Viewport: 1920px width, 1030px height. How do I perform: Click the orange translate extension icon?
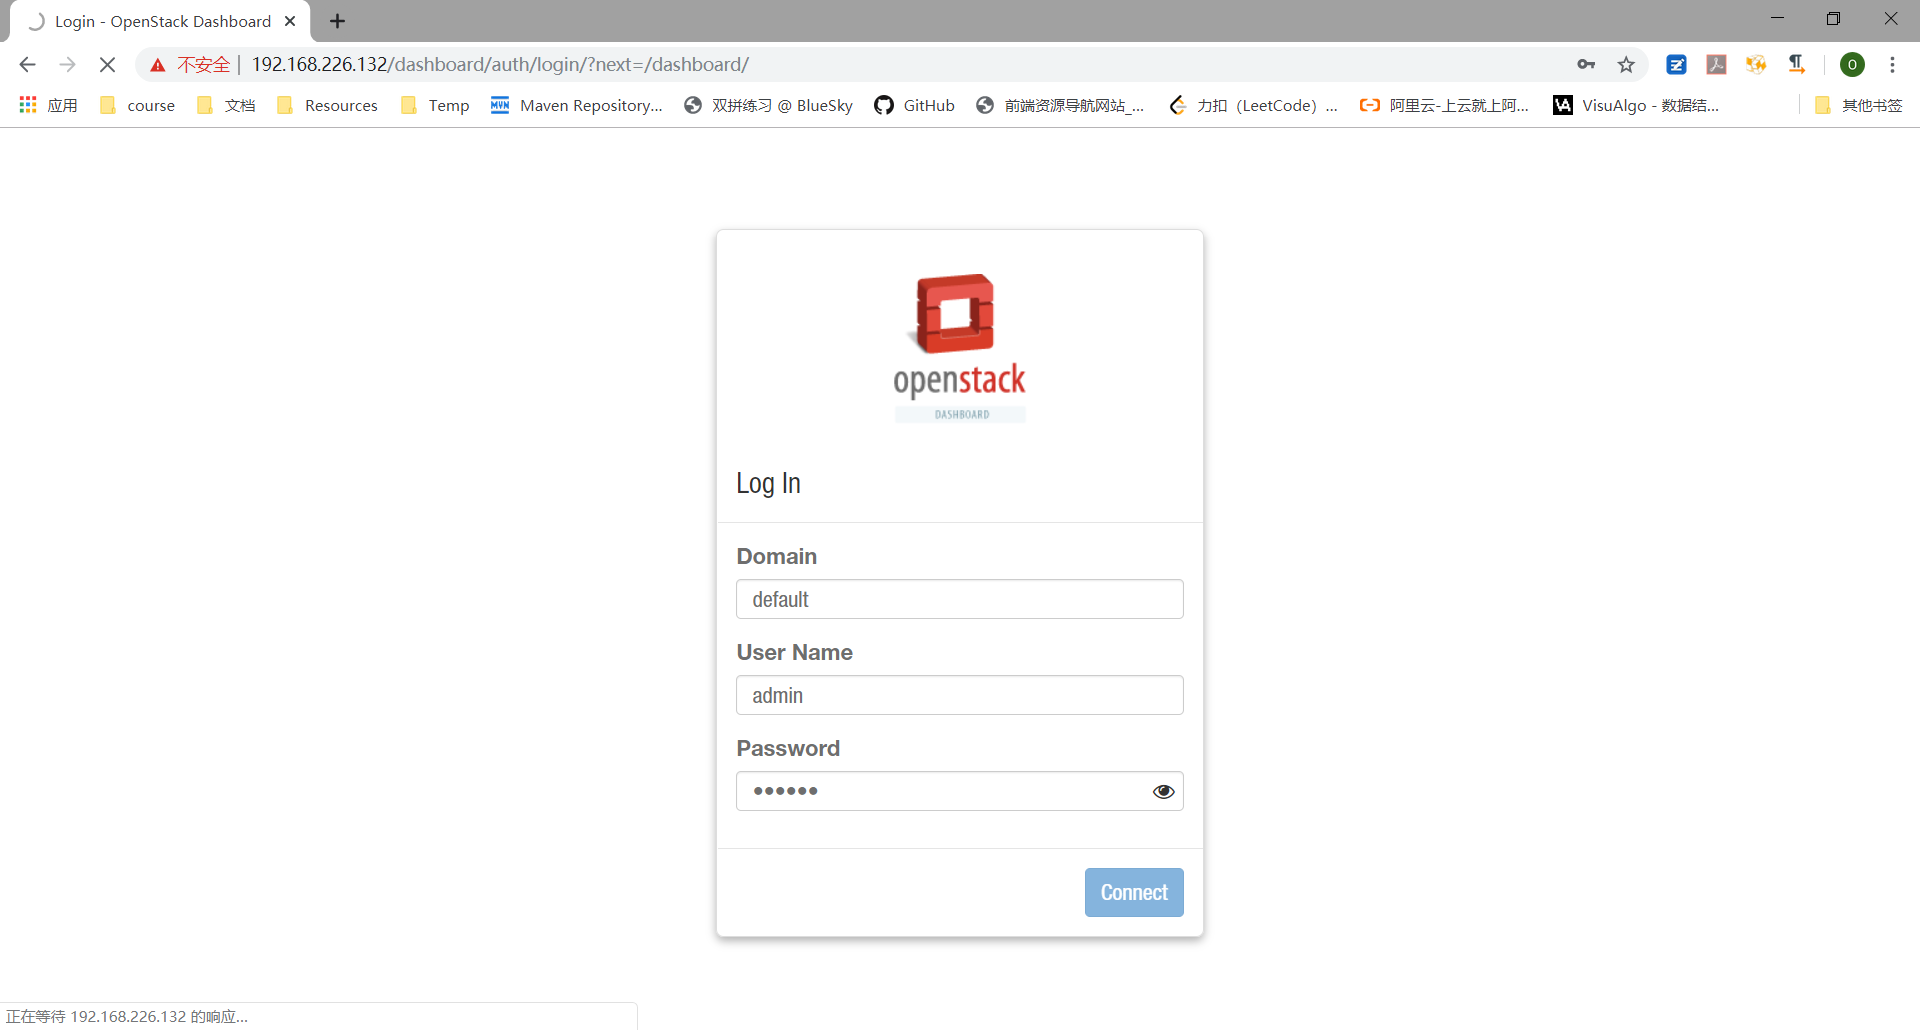tap(1756, 65)
